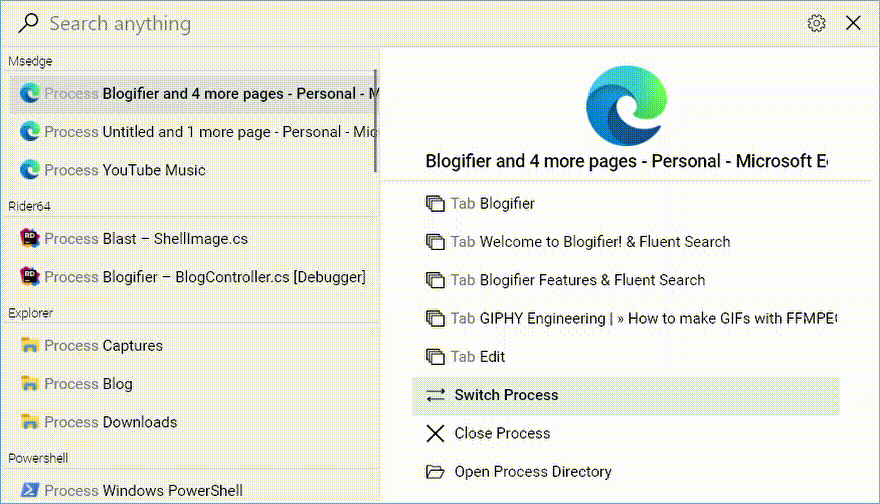Click the 'Rider64' group header
This screenshot has height=504, width=880.
tap(29, 206)
